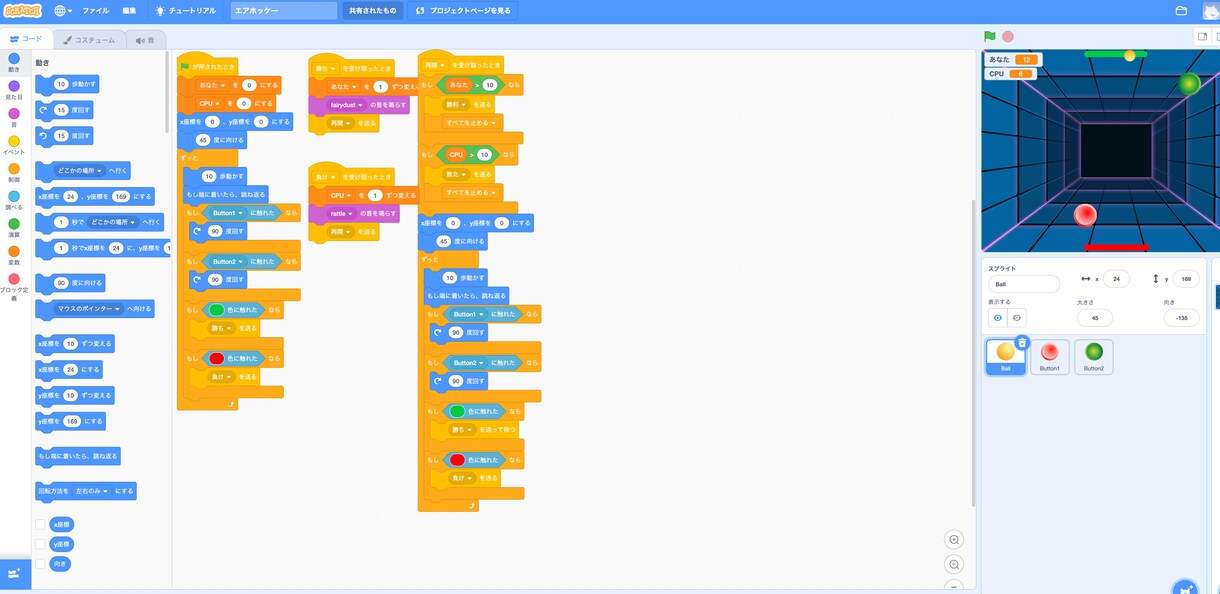
Task: Open the fairydust sound dropdown
Action: [347, 104]
